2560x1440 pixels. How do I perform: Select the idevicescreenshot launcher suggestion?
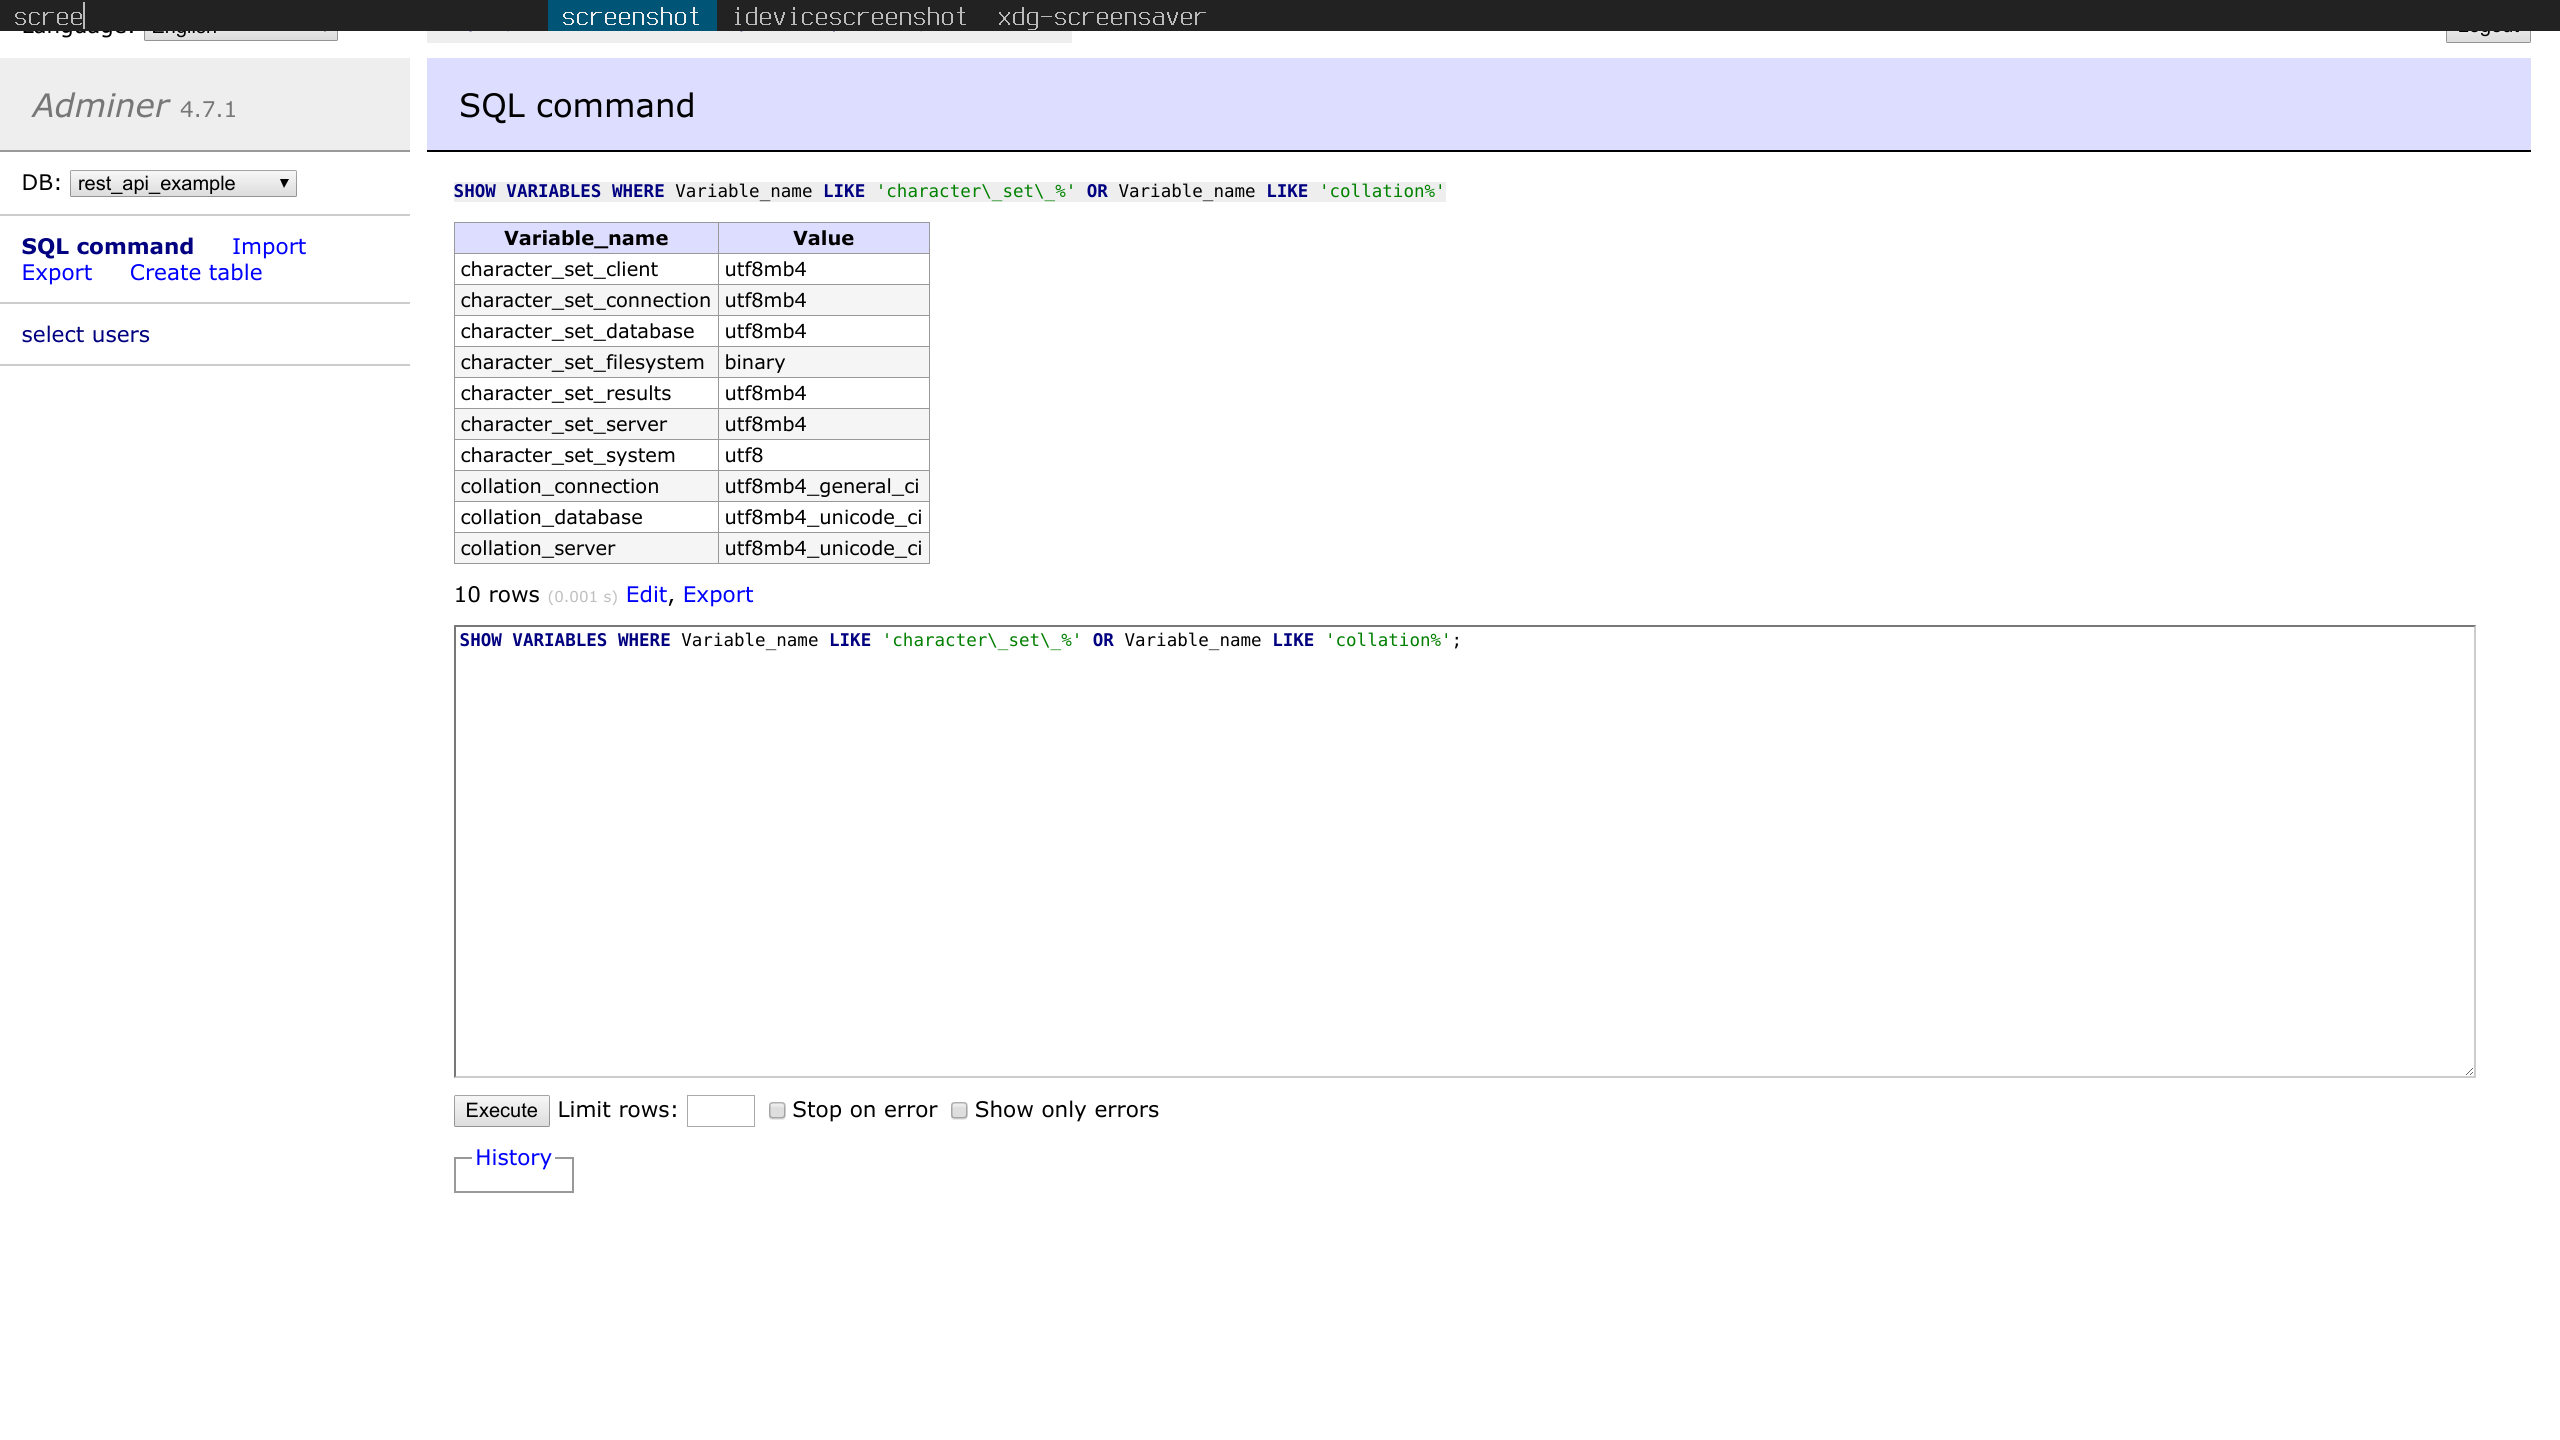[x=849, y=16]
